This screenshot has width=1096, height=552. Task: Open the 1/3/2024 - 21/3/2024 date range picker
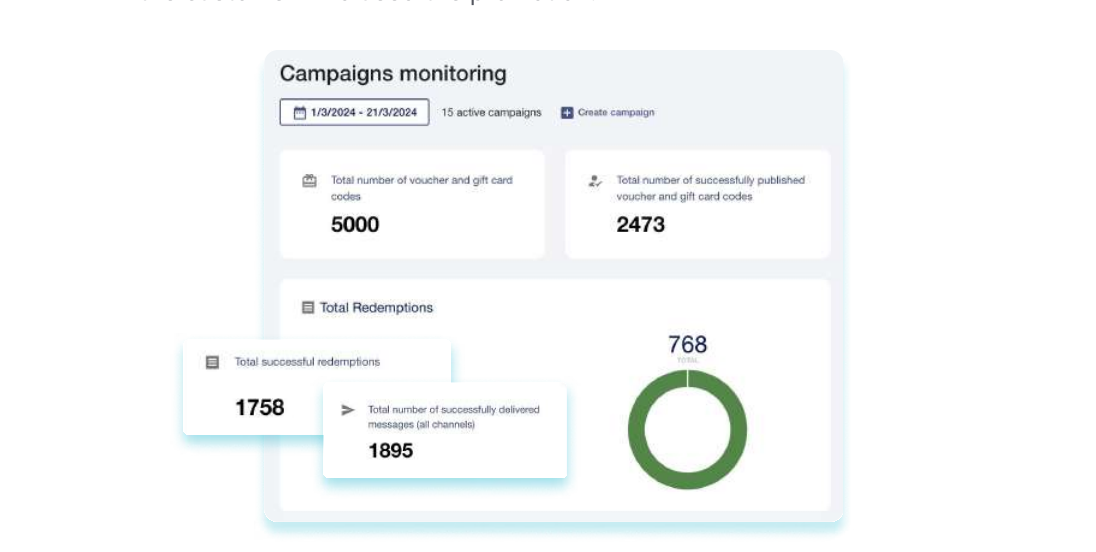click(x=355, y=113)
